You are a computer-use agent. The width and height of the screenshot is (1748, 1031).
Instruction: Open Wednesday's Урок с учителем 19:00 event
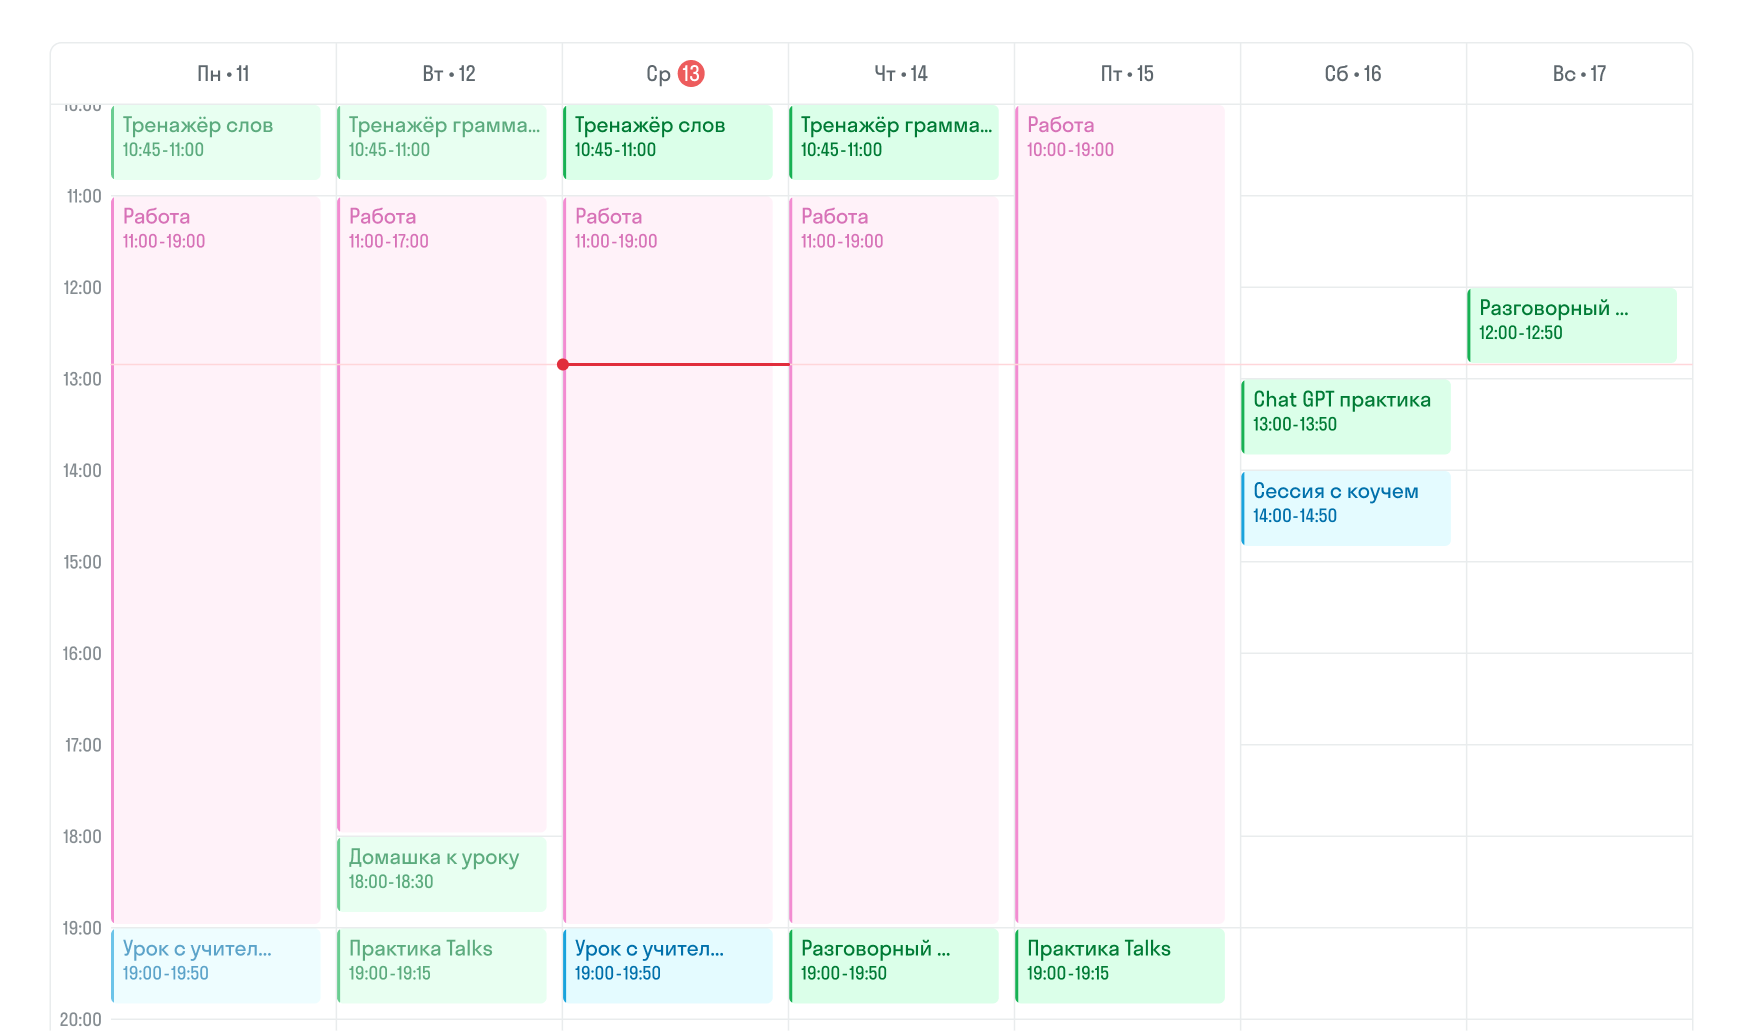pyautogui.click(x=667, y=964)
